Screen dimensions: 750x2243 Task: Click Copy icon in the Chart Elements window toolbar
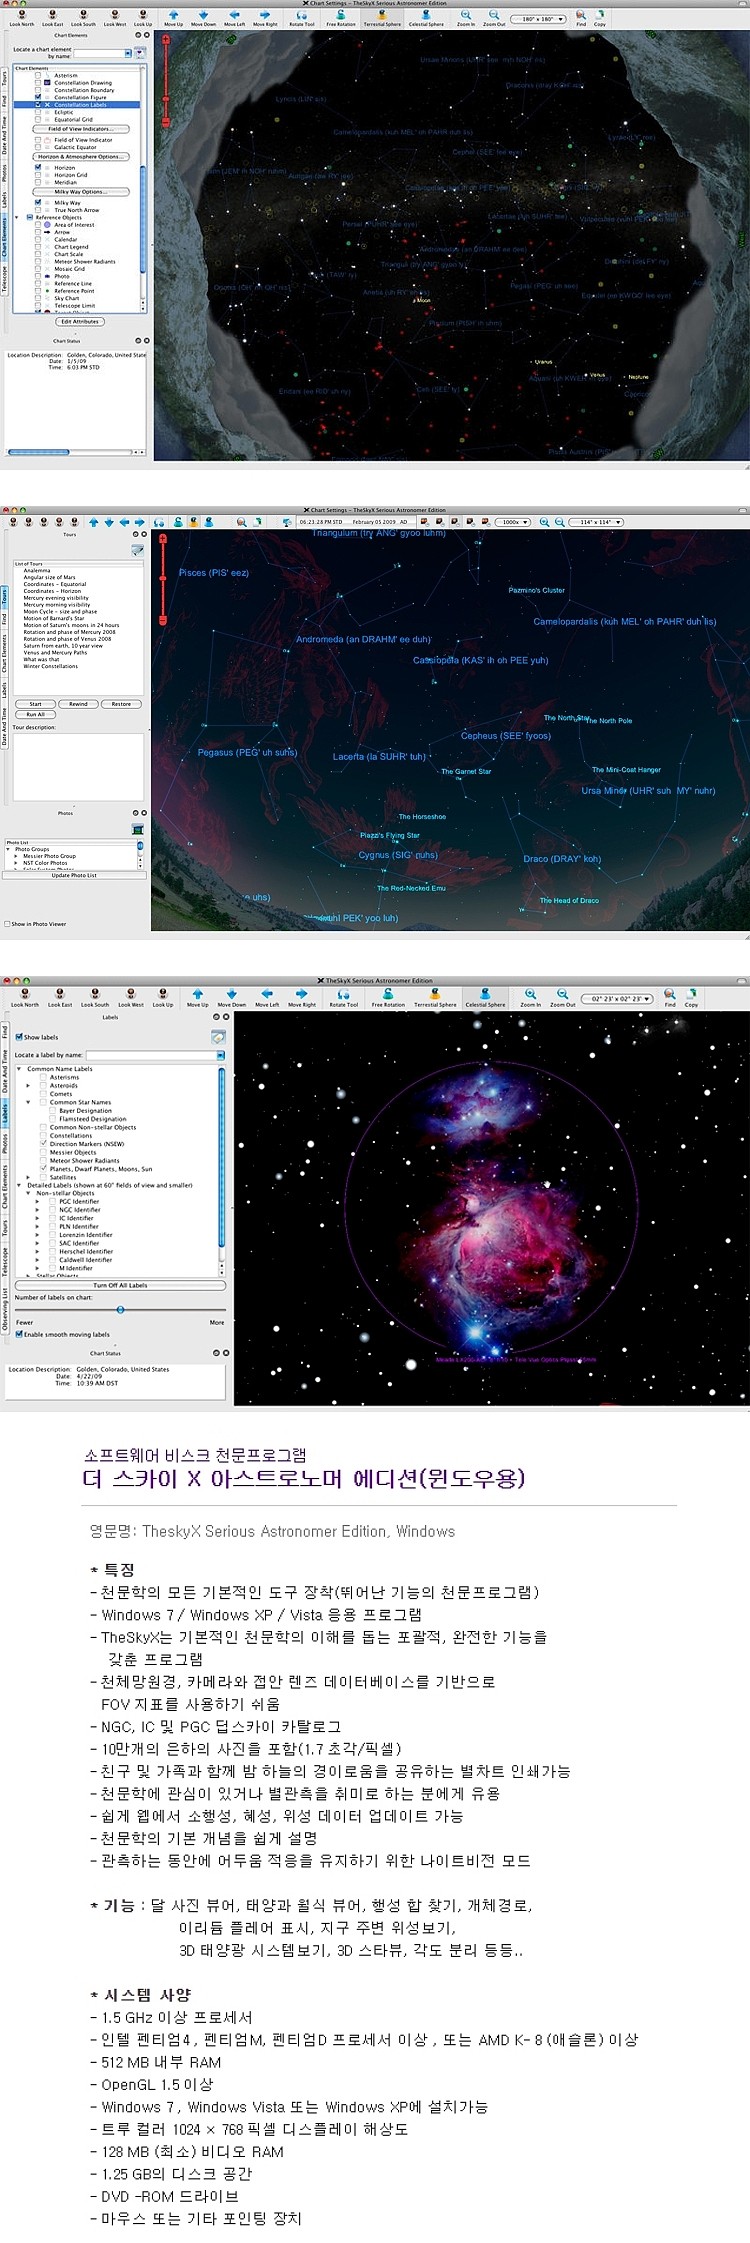[600, 18]
